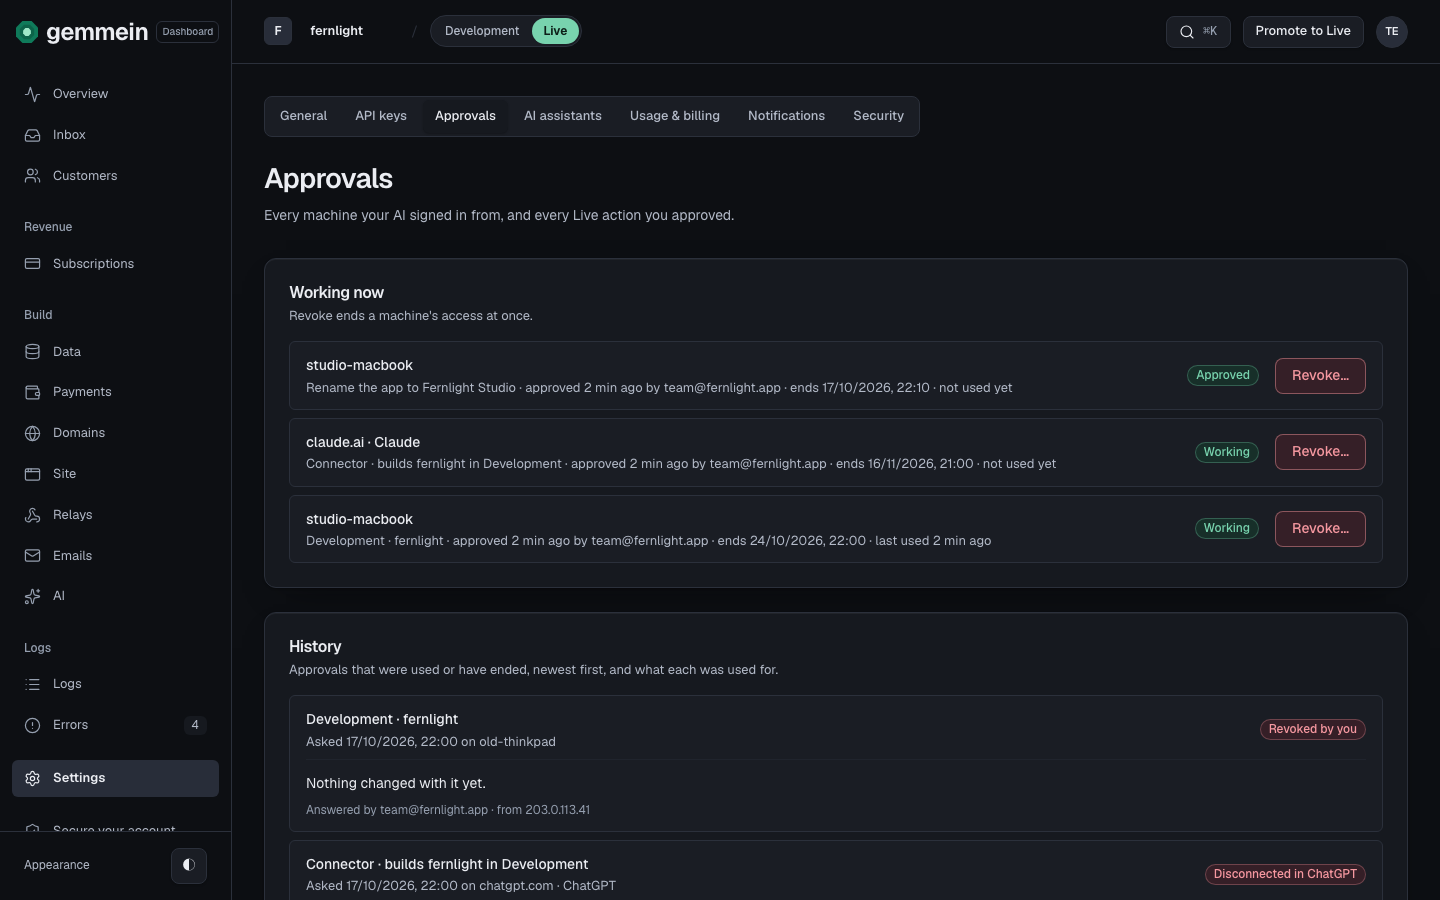Go to the Security tab

click(879, 116)
